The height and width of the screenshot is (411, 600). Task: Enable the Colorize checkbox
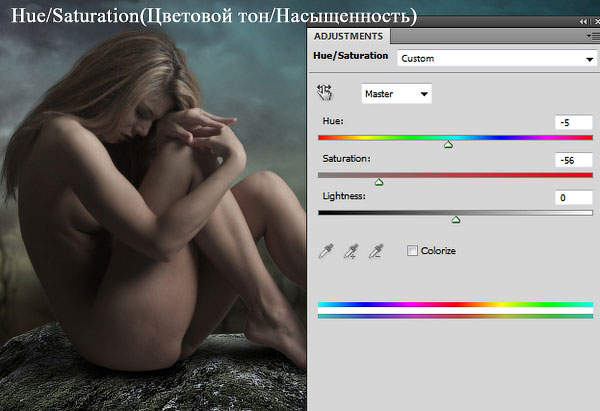(x=412, y=251)
